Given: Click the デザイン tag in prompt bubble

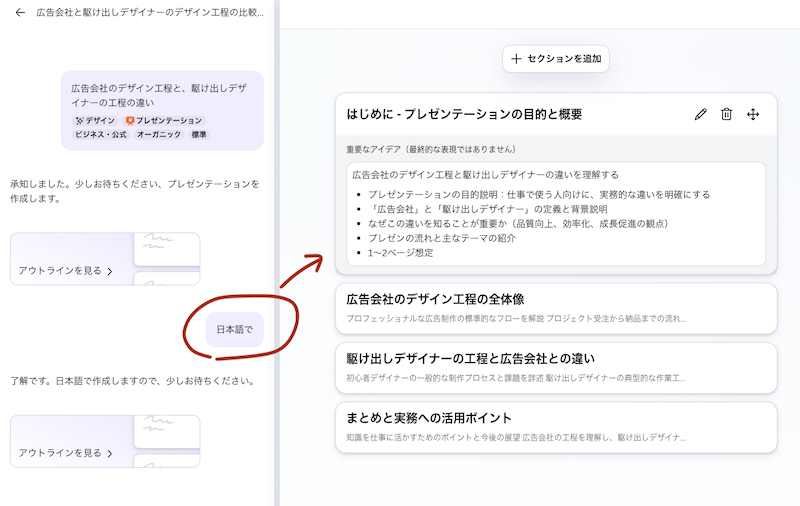Looking at the screenshot, I should [95, 120].
